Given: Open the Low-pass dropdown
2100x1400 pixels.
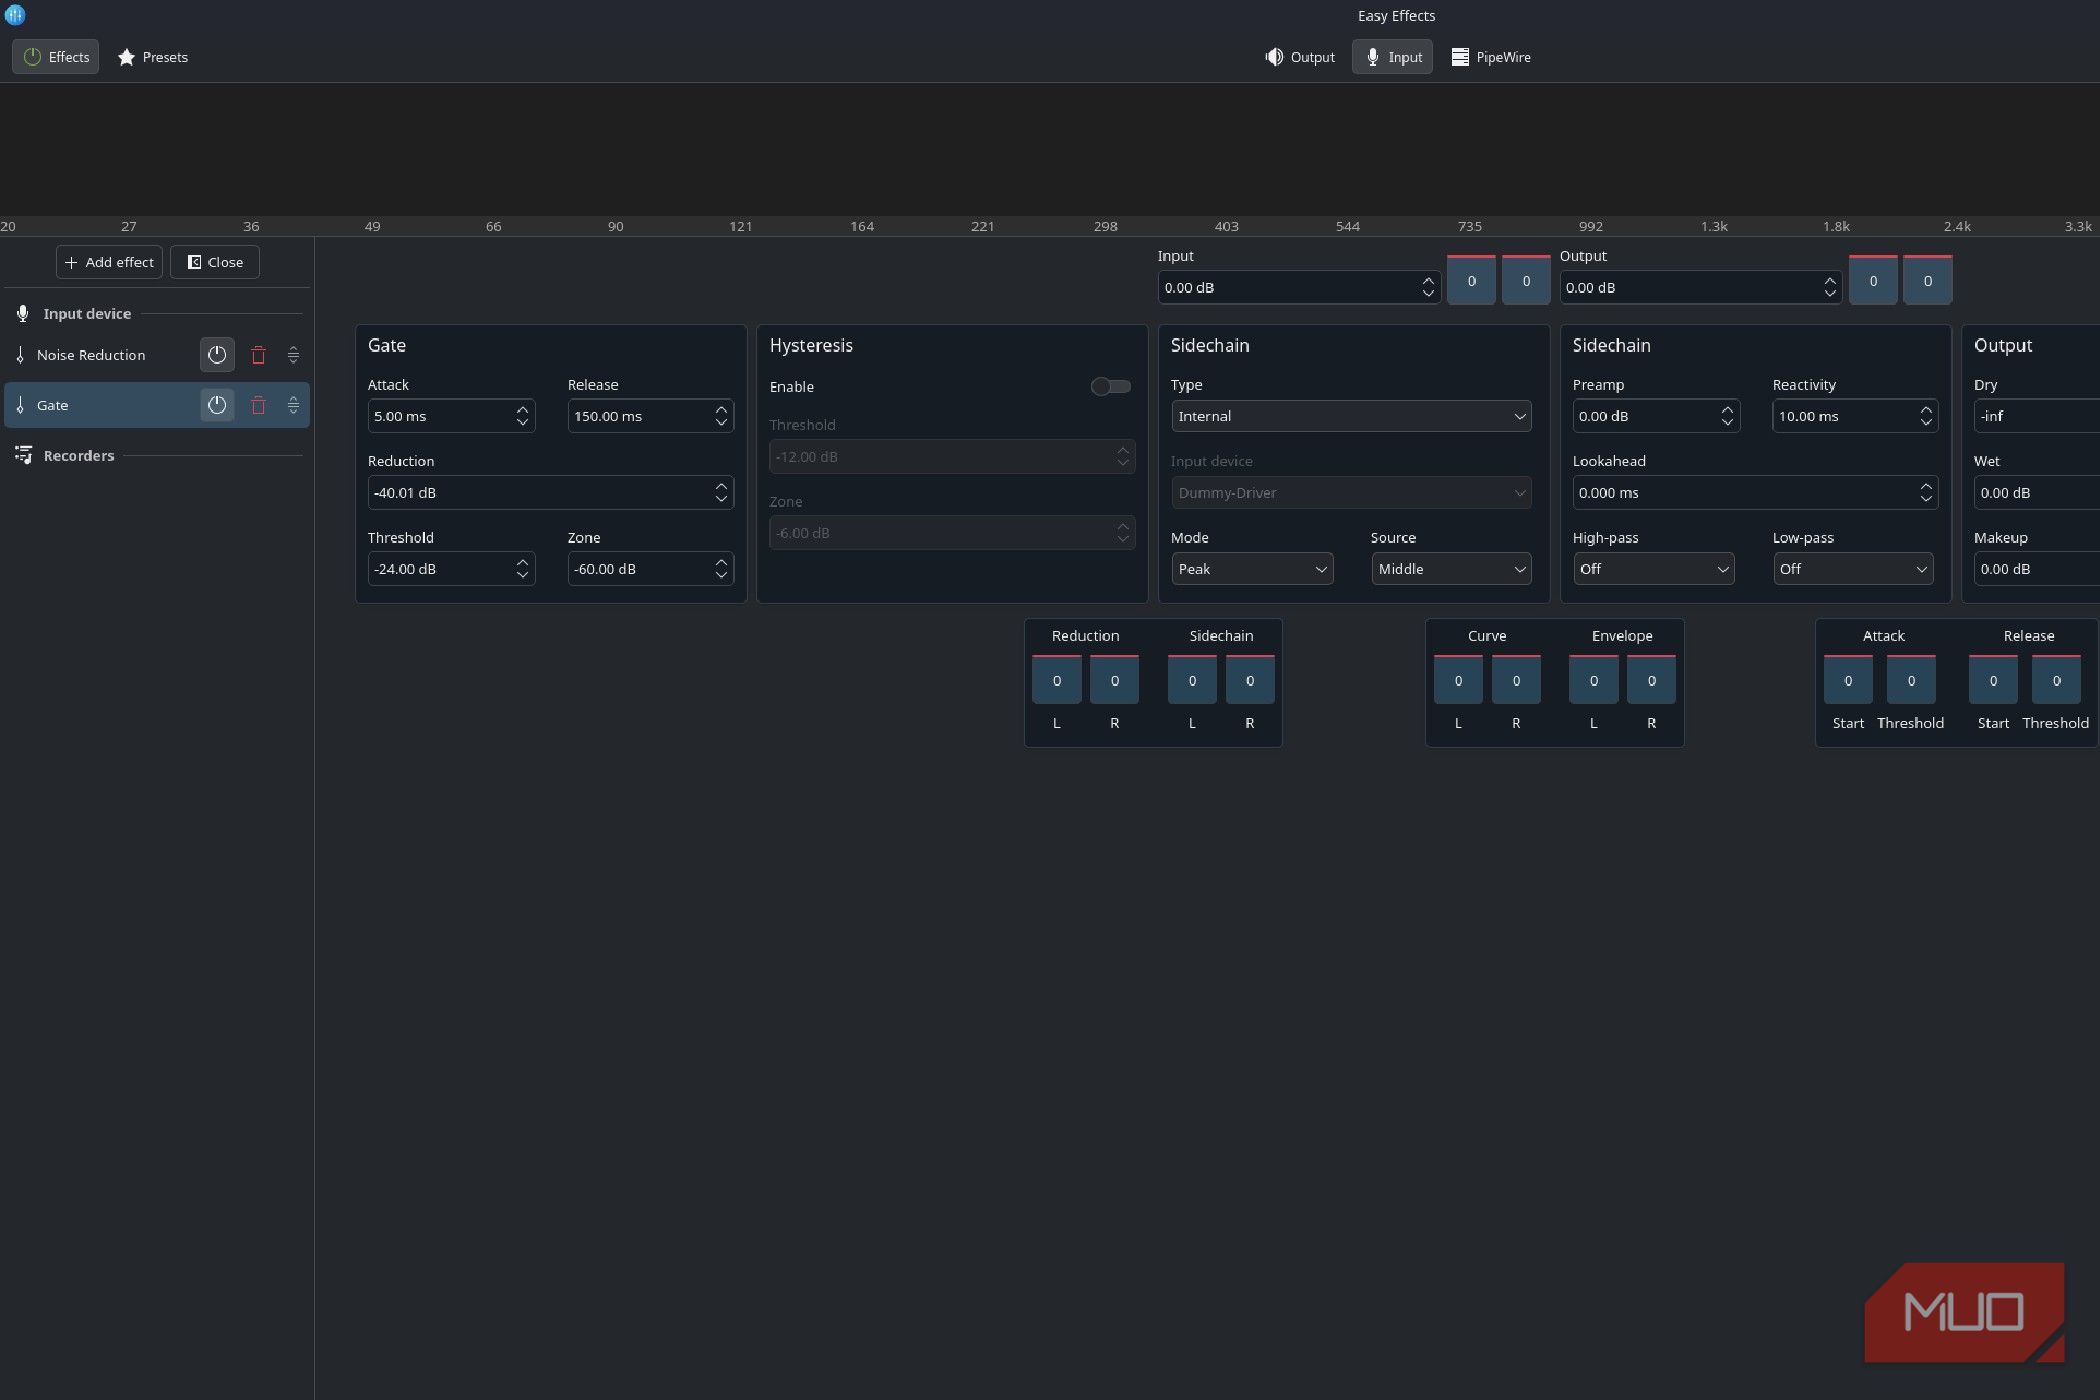Looking at the screenshot, I should pyautogui.click(x=1853, y=569).
